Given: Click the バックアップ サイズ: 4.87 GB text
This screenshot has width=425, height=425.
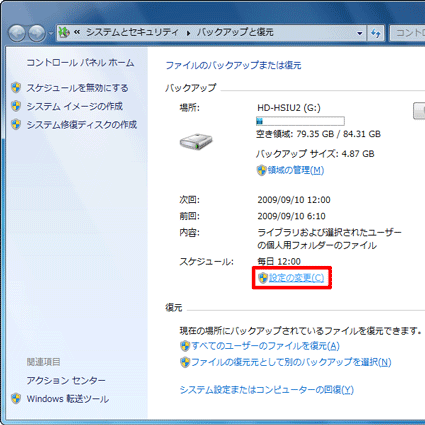Looking at the screenshot, I should (x=315, y=154).
